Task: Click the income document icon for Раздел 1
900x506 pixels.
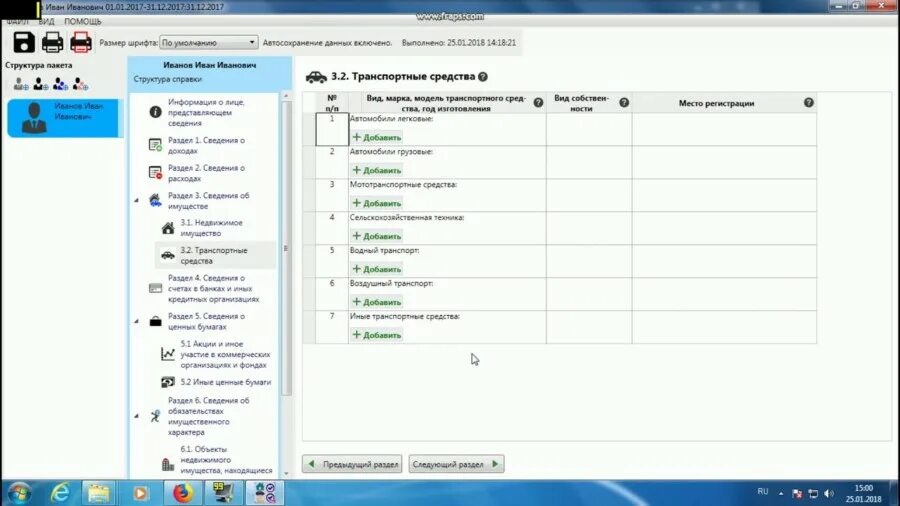Action: 155,145
